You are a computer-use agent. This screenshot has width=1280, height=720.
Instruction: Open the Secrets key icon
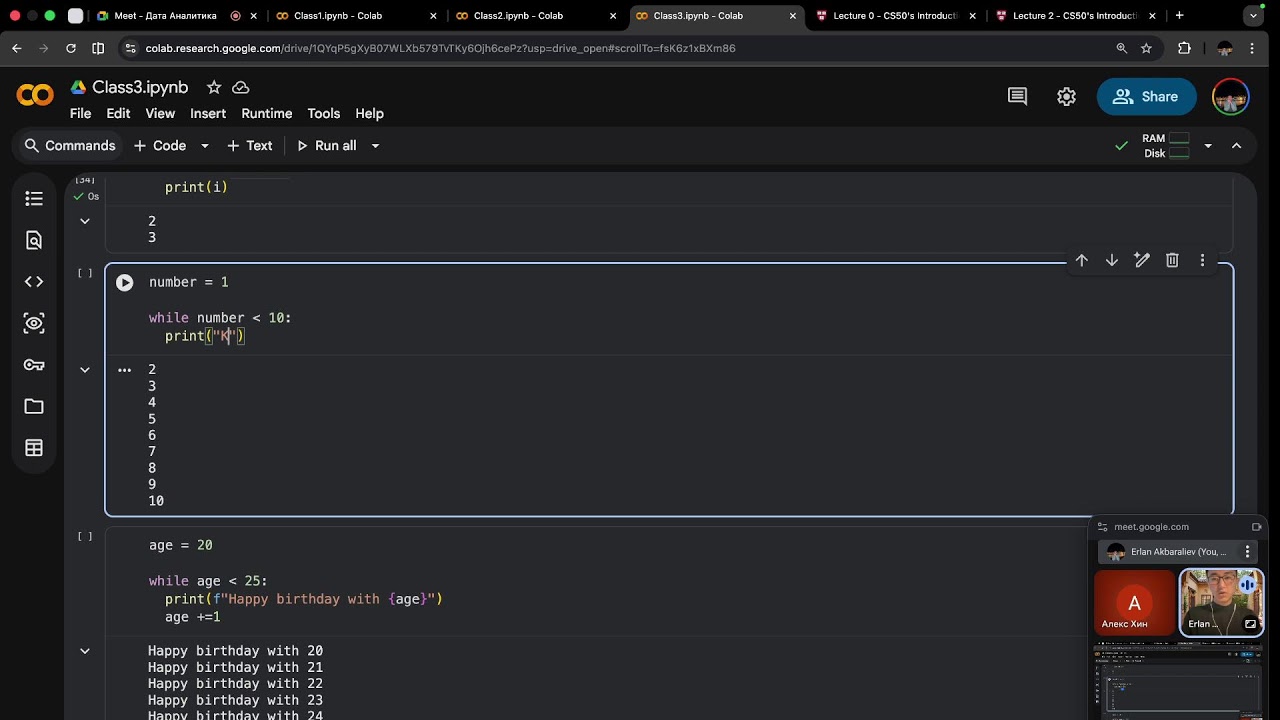pos(34,365)
